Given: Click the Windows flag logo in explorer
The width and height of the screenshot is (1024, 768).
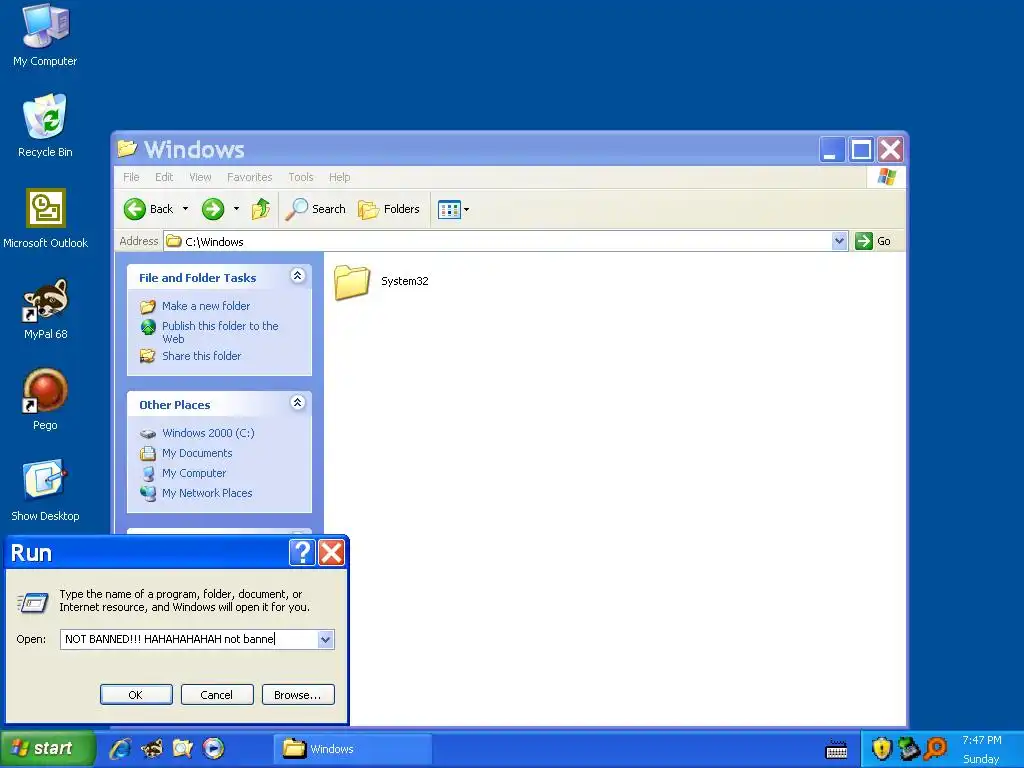Looking at the screenshot, I should click(886, 177).
